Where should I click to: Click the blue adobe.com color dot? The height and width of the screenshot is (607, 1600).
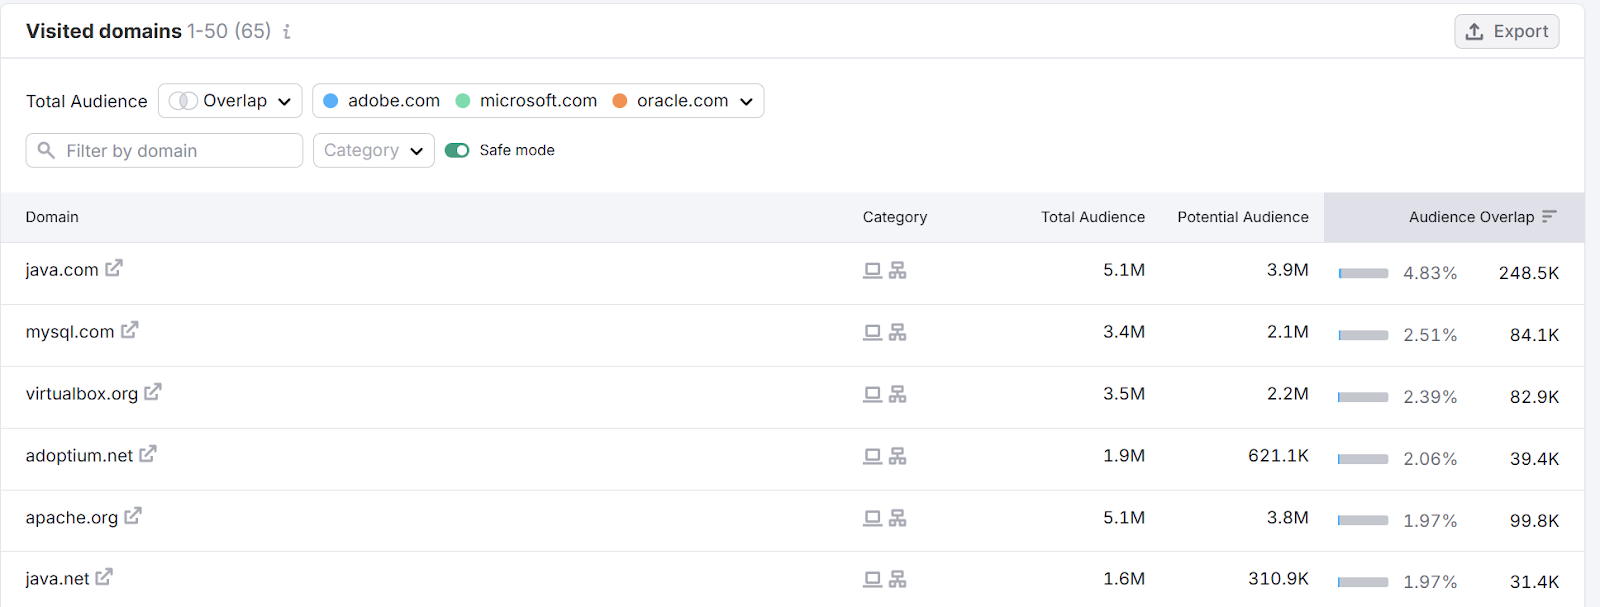click(331, 101)
